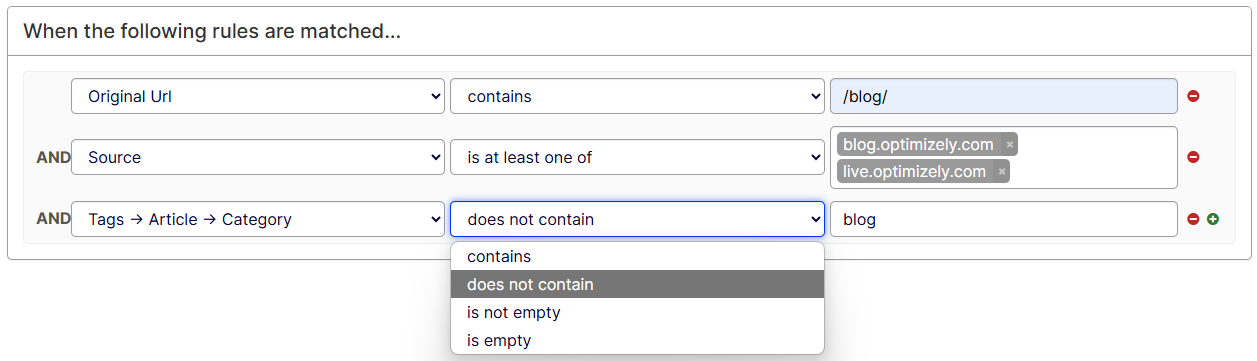Add a new rule with green plus

pos(1213,219)
